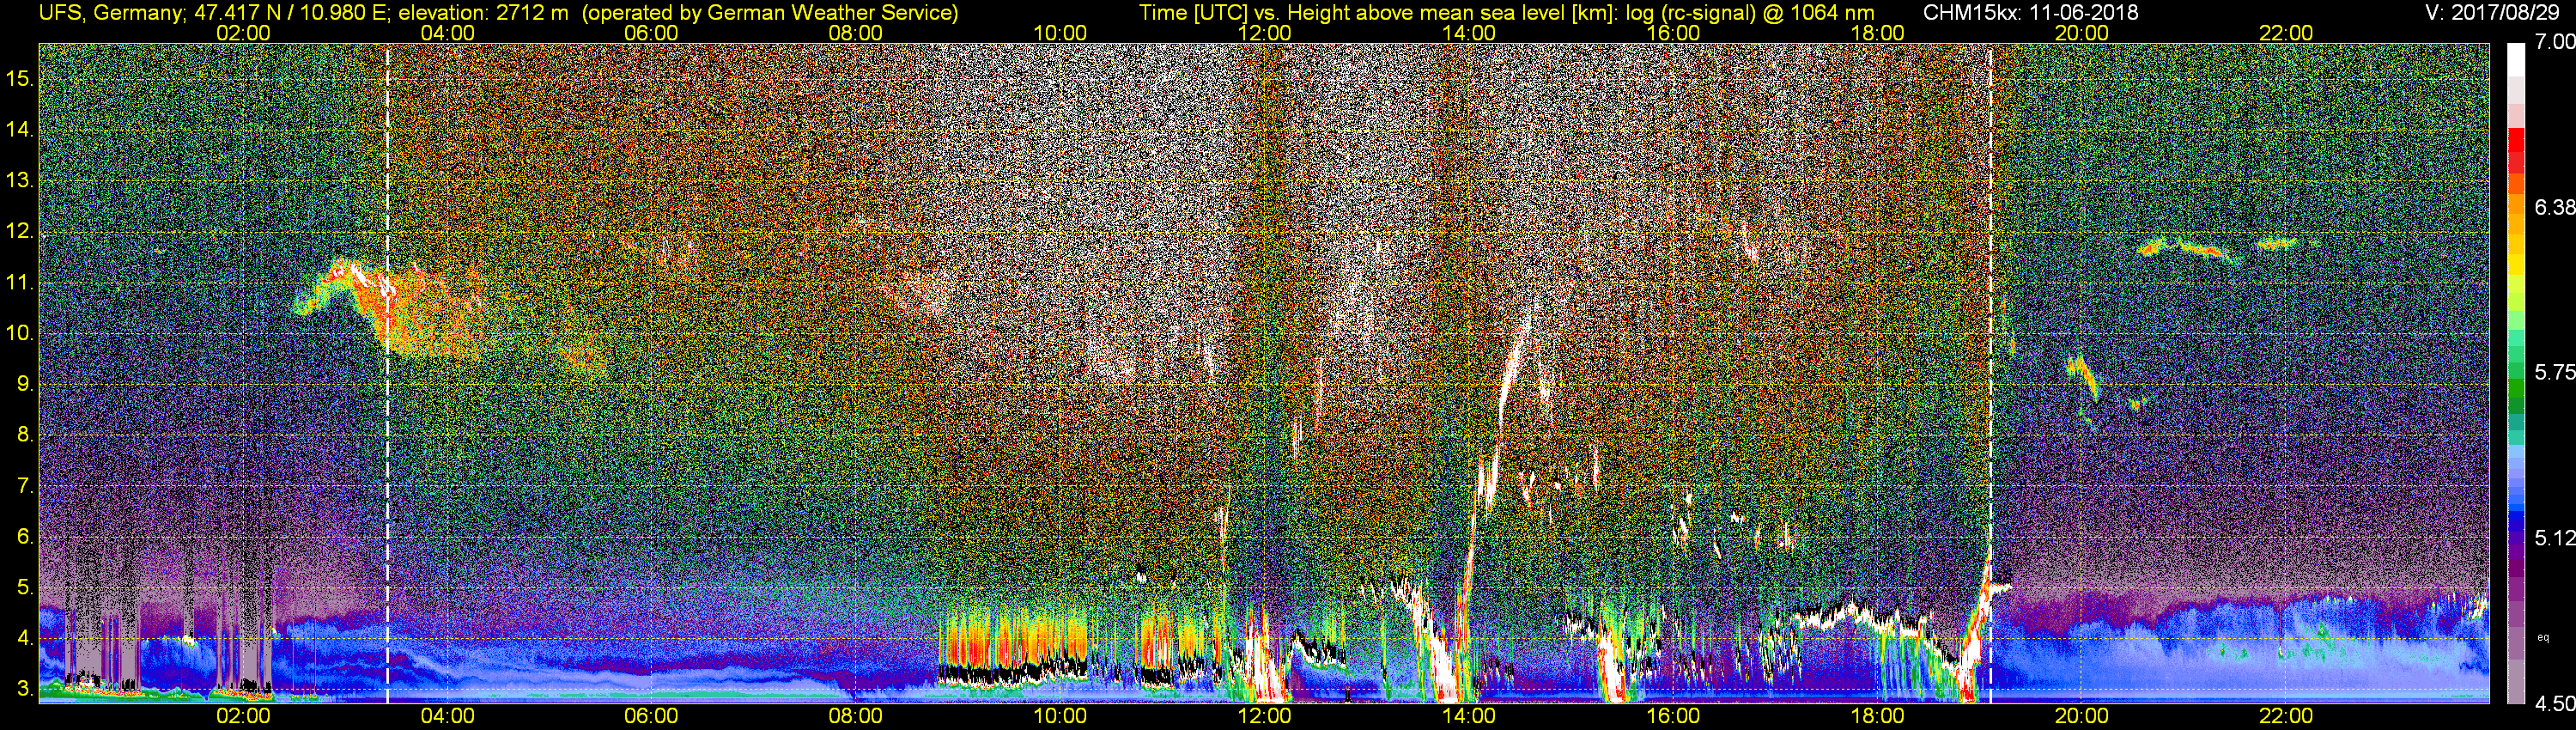Click the 18:00 label on the top time axis

pos(1877,33)
